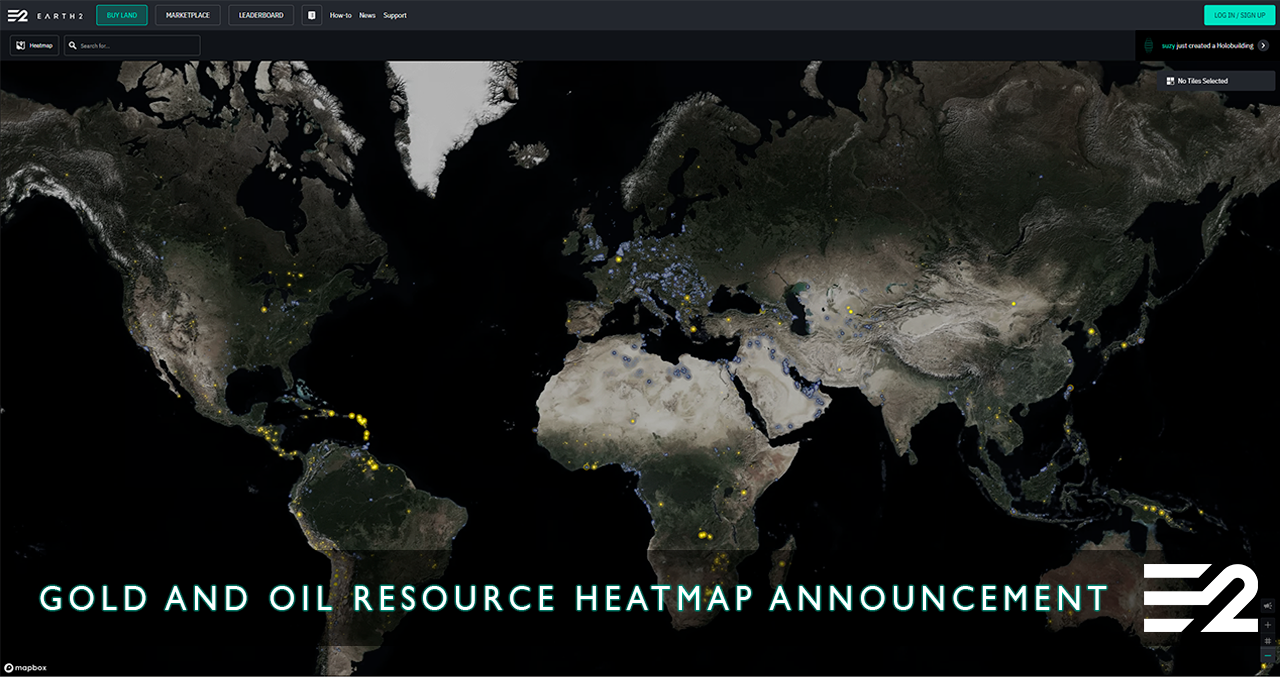Click the green globe activity feed icon
The height and width of the screenshot is (677, 1280).
[x=1151, y=46]
